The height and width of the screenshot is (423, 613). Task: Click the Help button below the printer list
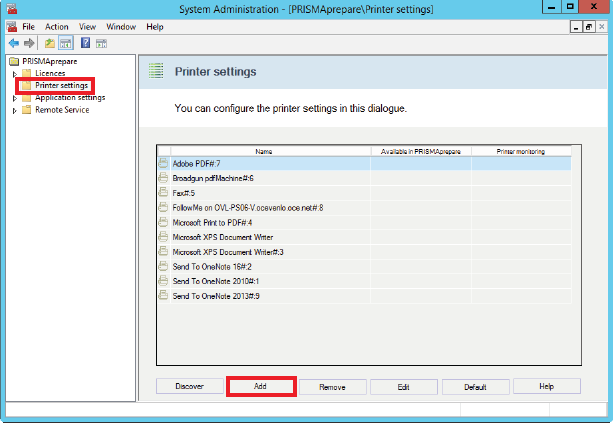pos(547,386)
